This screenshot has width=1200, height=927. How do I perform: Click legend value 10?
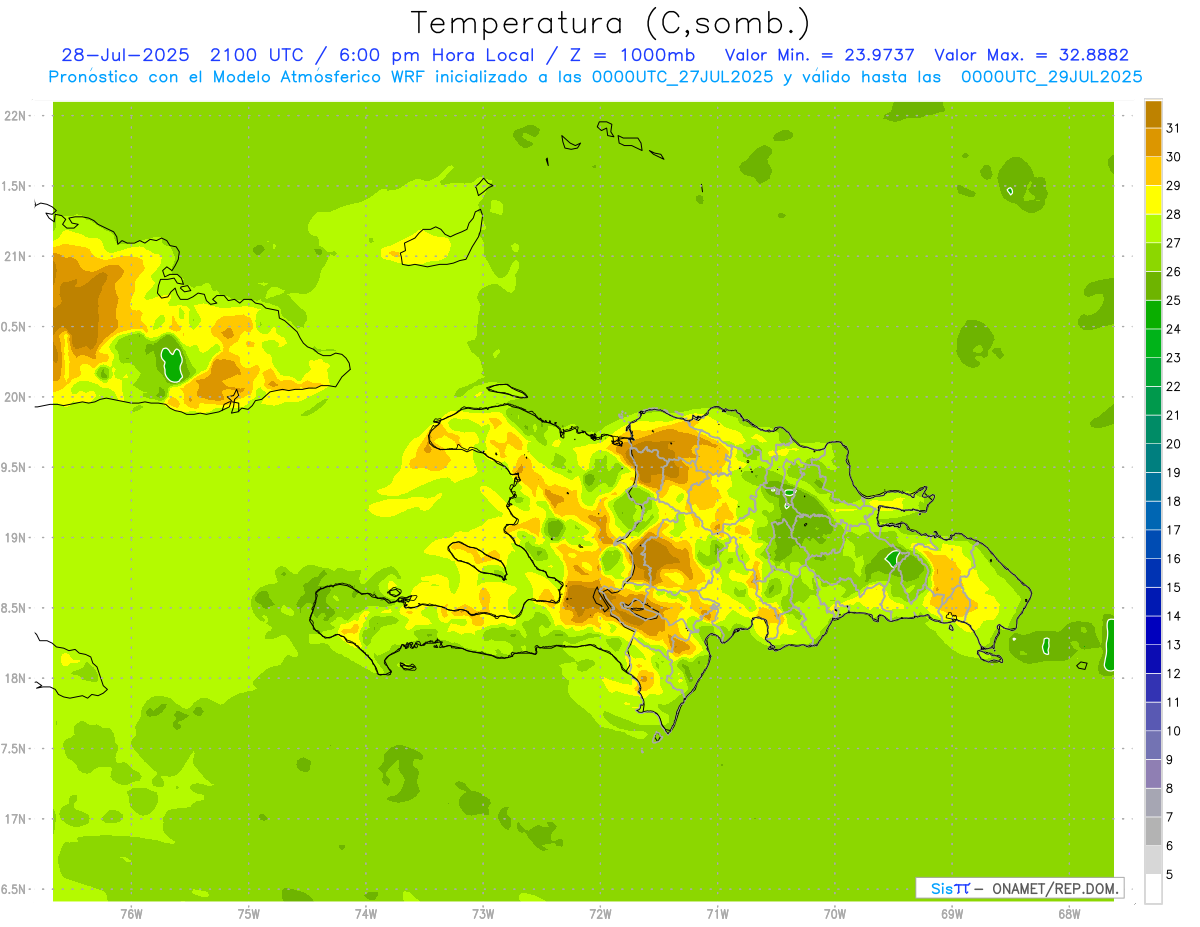[x=1173, y=731]
